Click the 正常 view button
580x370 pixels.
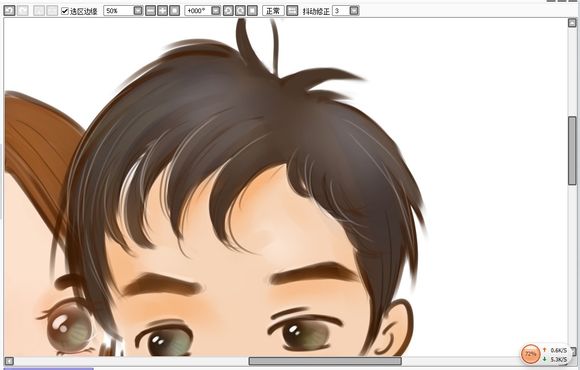coord(273,11)
